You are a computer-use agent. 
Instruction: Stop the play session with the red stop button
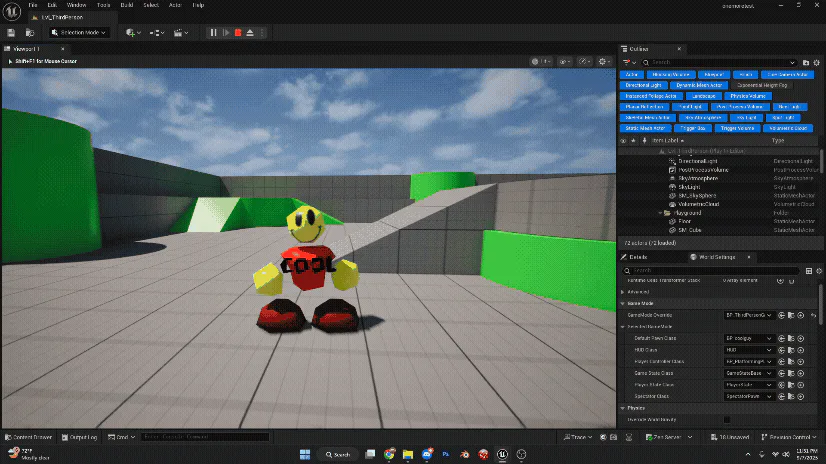[238, 33]
